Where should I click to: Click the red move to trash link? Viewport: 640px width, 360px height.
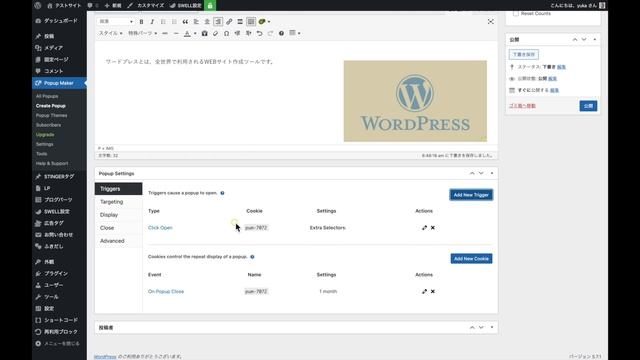click(522, 106)
